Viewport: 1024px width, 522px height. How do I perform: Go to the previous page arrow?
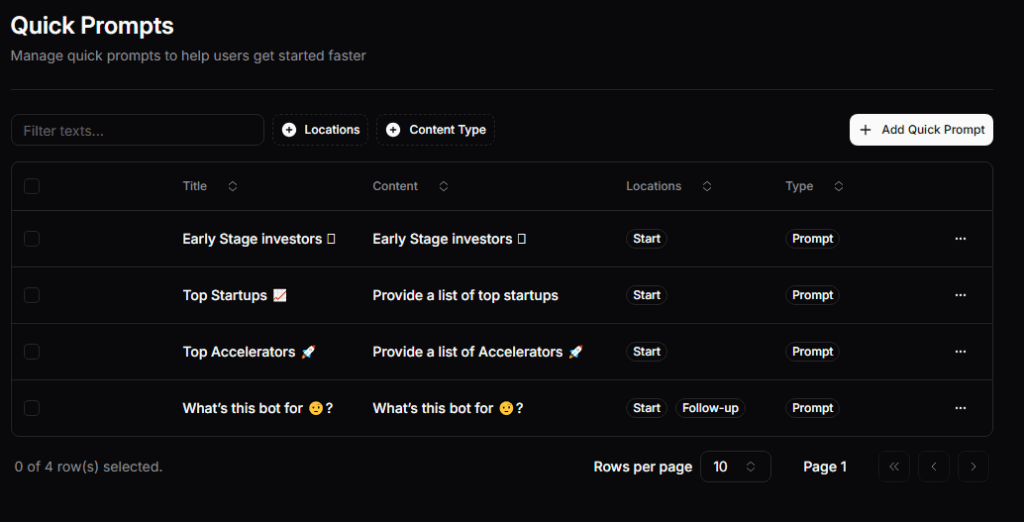(933, 467)
